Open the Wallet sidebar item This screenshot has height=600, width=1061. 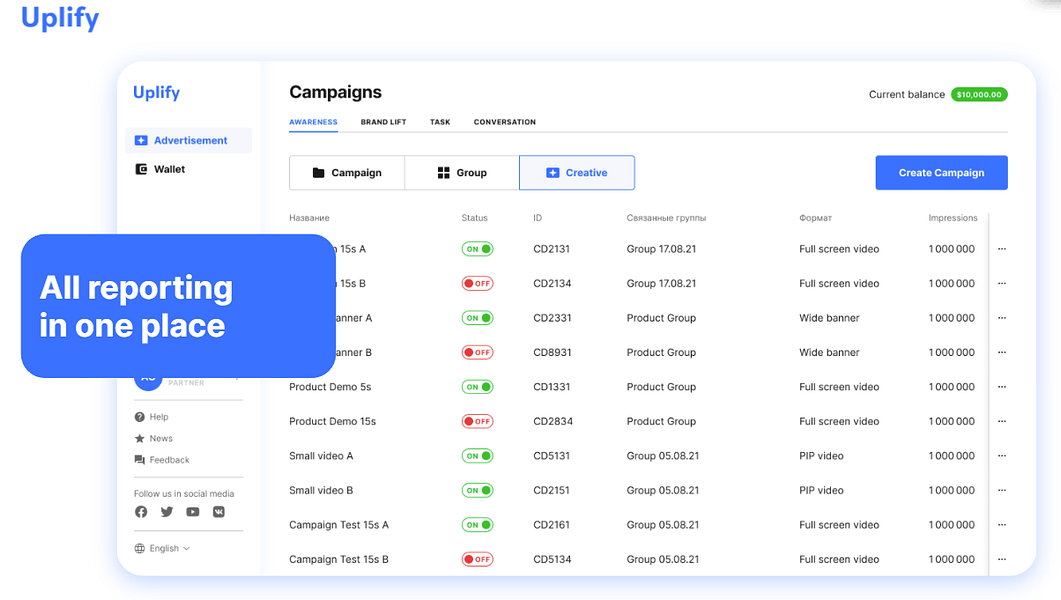click(x=160, y=169)
